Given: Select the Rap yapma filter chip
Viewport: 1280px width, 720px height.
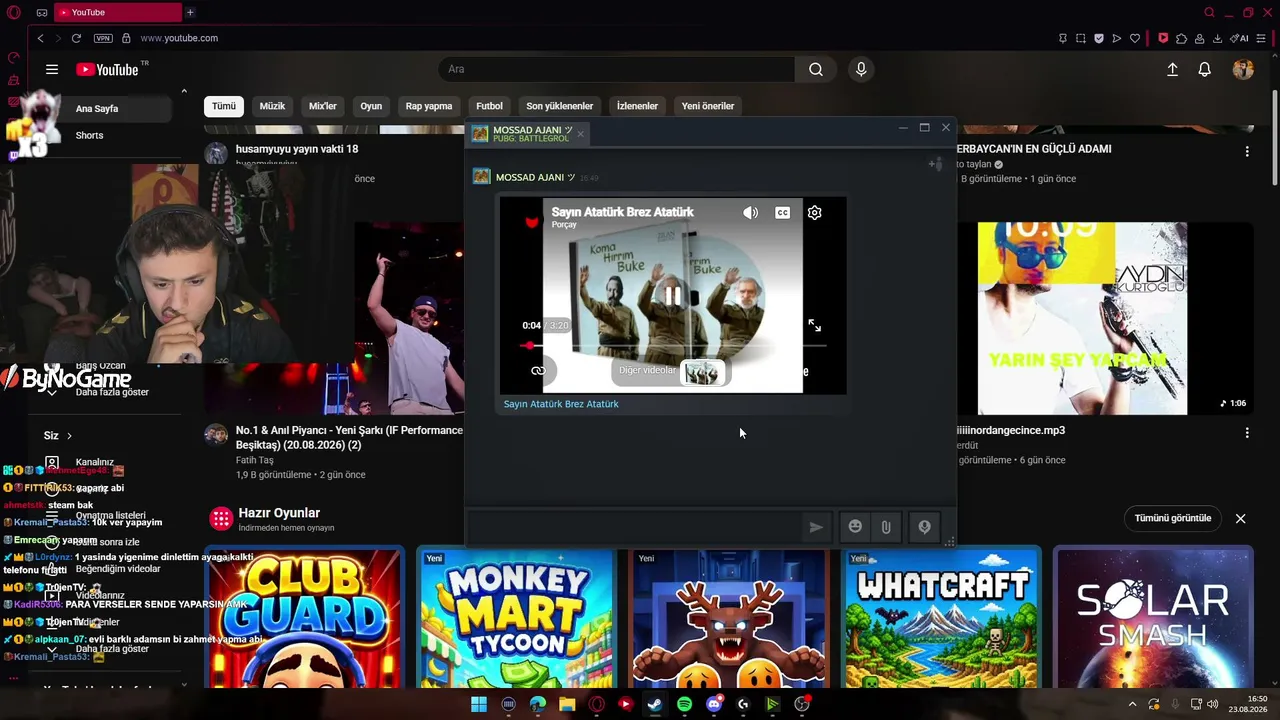Looking at the screenshot, I should pos(429,106).
